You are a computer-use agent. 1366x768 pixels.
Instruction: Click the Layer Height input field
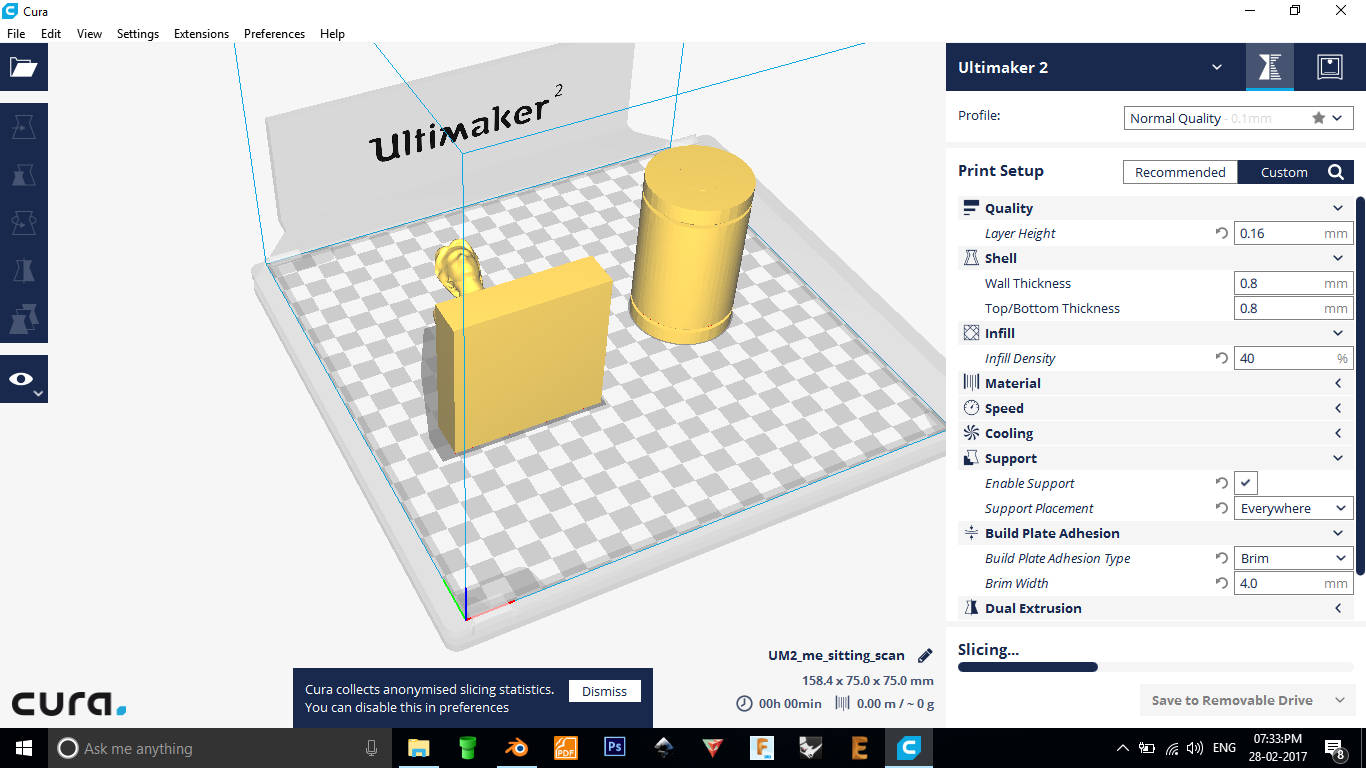1293,233
